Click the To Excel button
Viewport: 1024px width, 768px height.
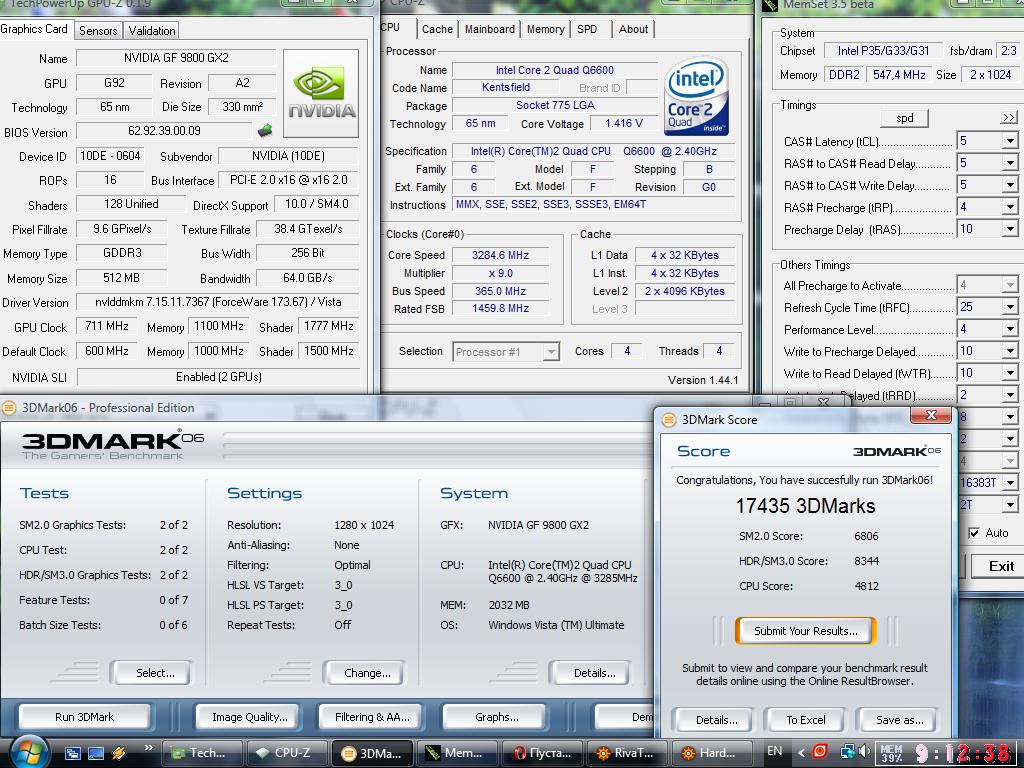coord(805,720)
